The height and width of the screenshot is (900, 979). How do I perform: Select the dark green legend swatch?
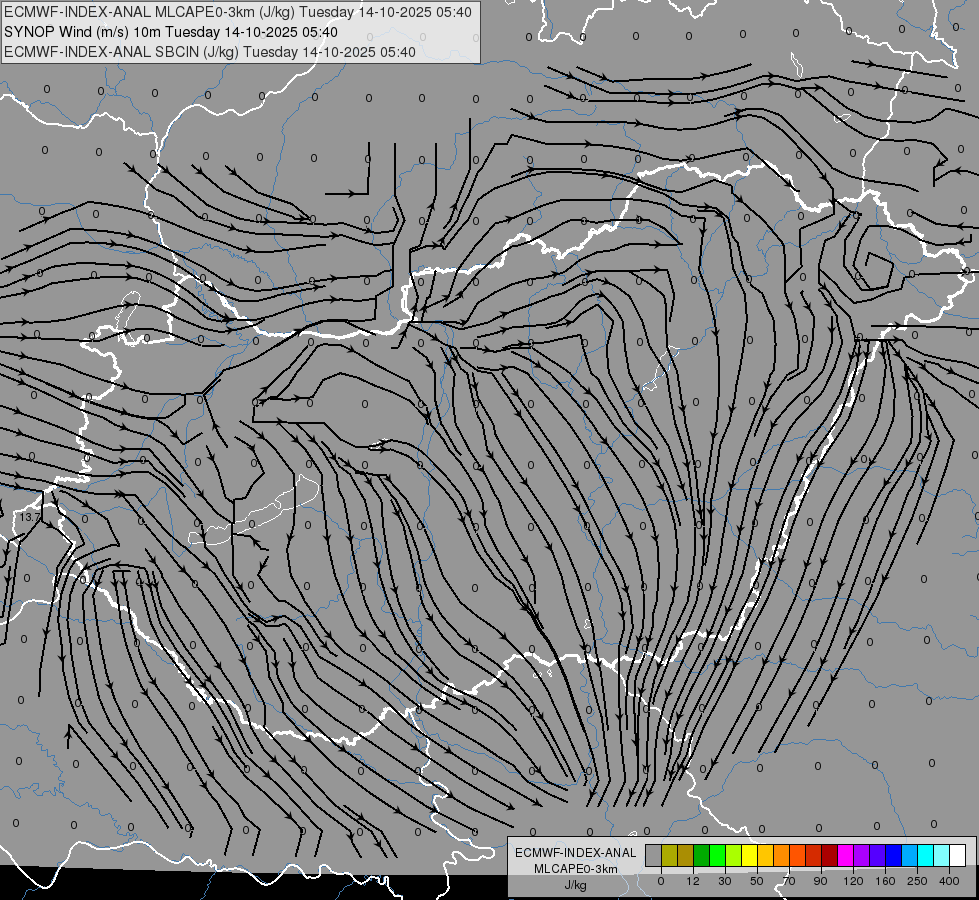(x=701, y=855)
